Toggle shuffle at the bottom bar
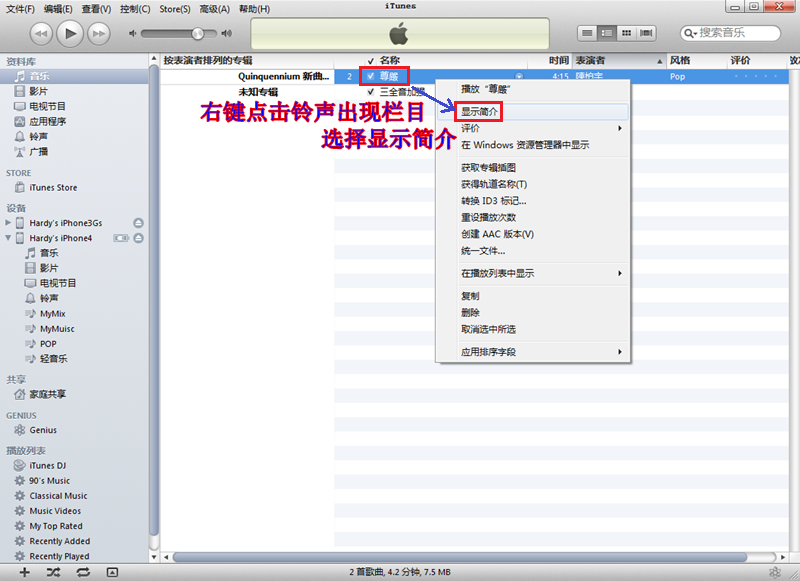This screenshot has height=581, width=800. click(53, 572)
